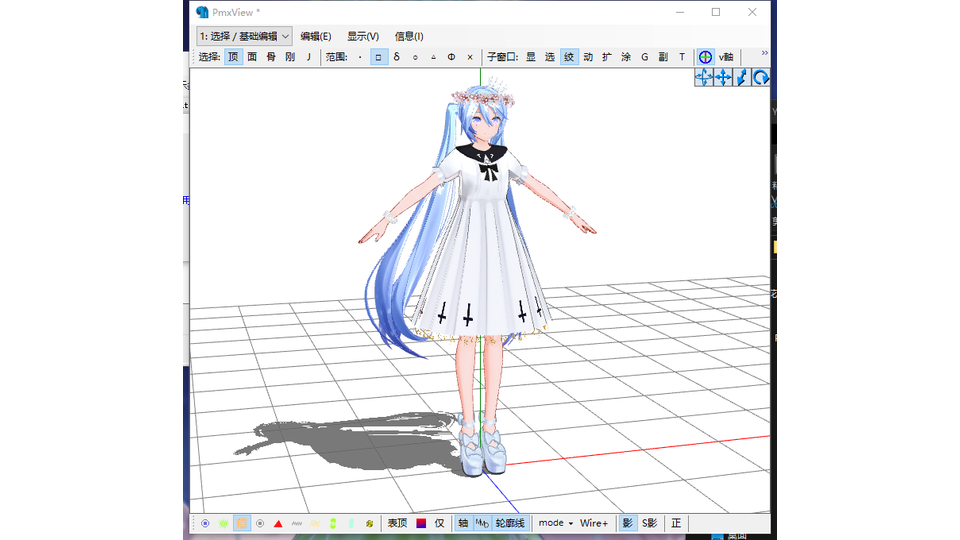Toggle the orange dotted square display icon
The image size is (960, 540).
242,523
